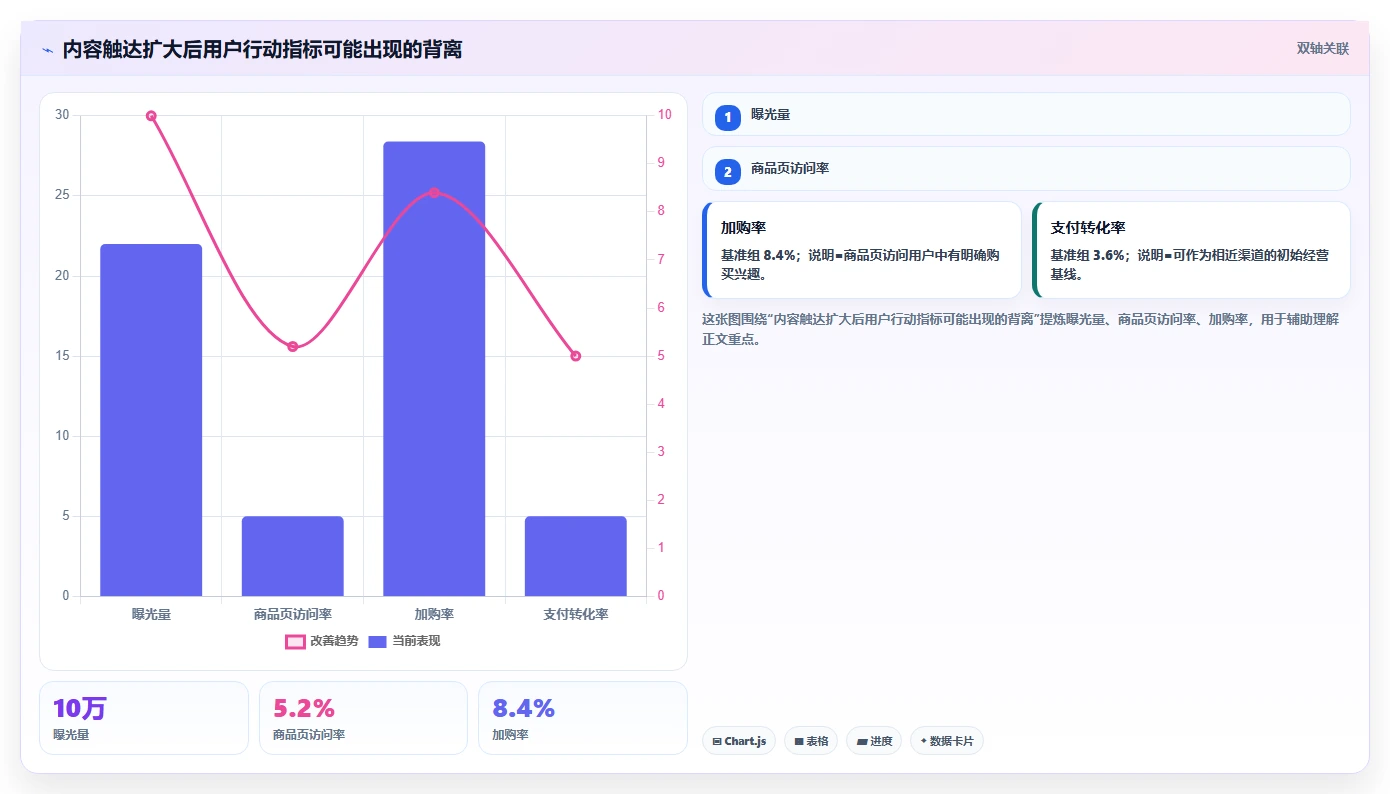Click the 加购率 bar in the chart
This screenshot has width=1390, height=794.
click(x=434, y=369)
